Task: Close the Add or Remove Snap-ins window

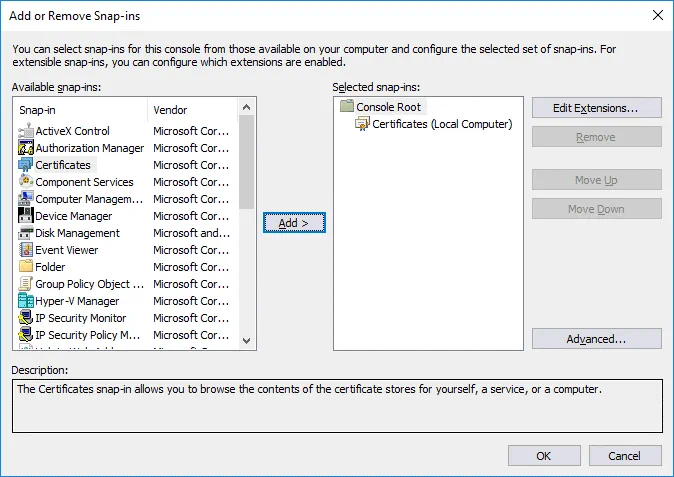Action: click(657, 15)
